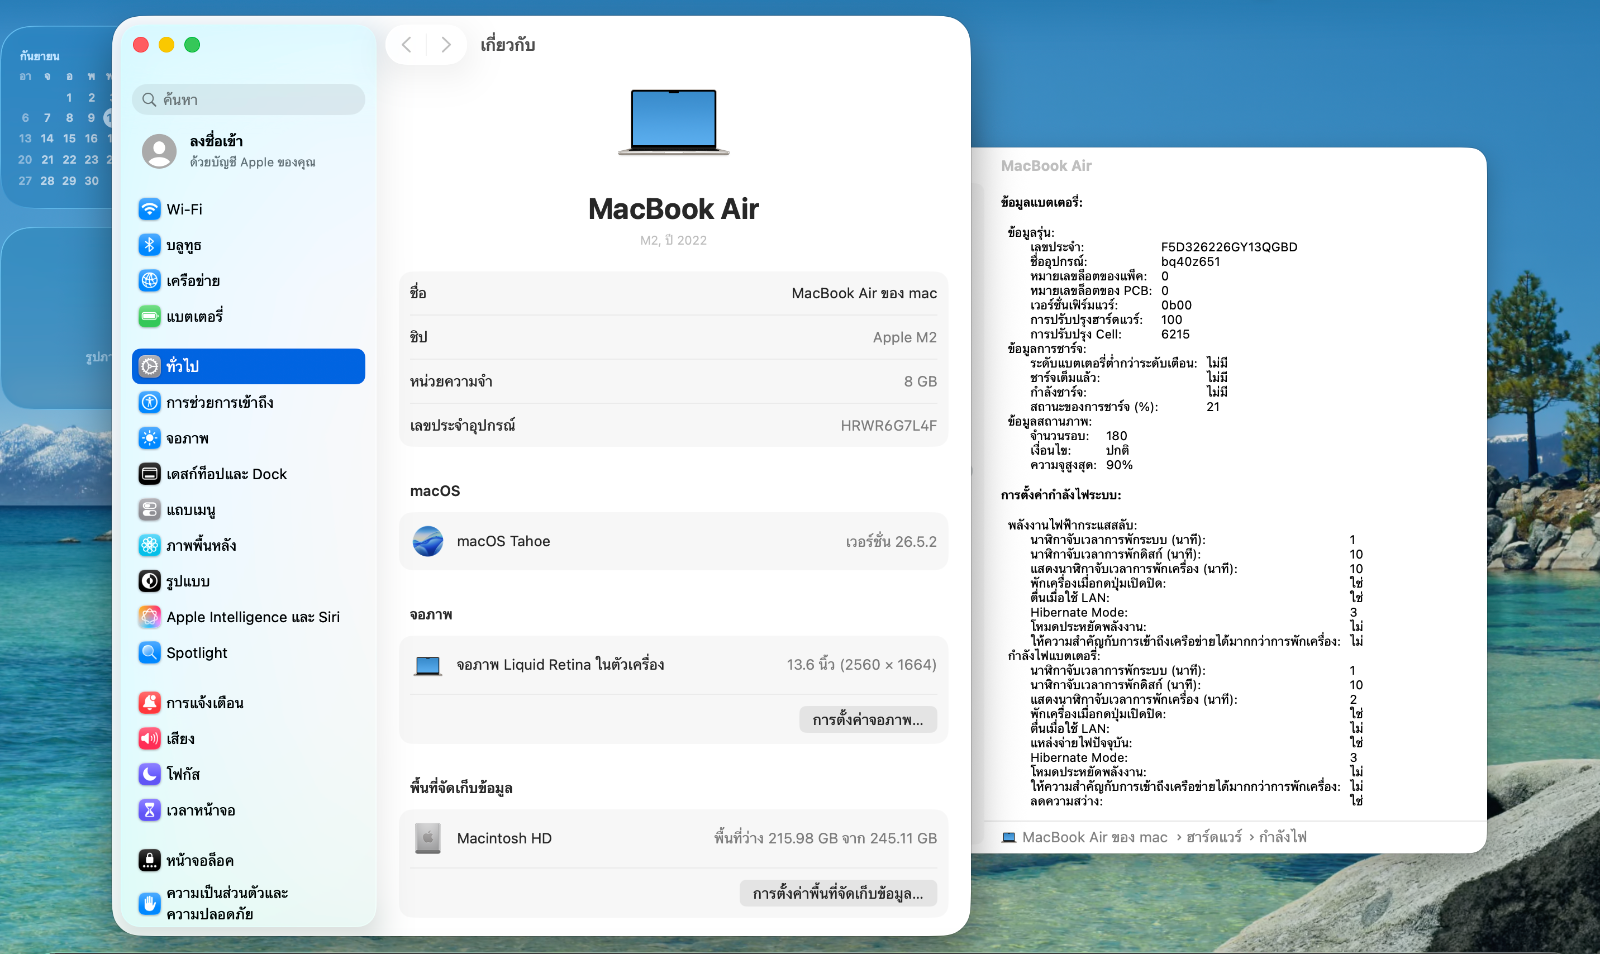Image resolution: width=1600 pixels, height=954 pixels.
Task: Click the Hibernate Mode row under AC power
Action: click(x=1195, y=612)
